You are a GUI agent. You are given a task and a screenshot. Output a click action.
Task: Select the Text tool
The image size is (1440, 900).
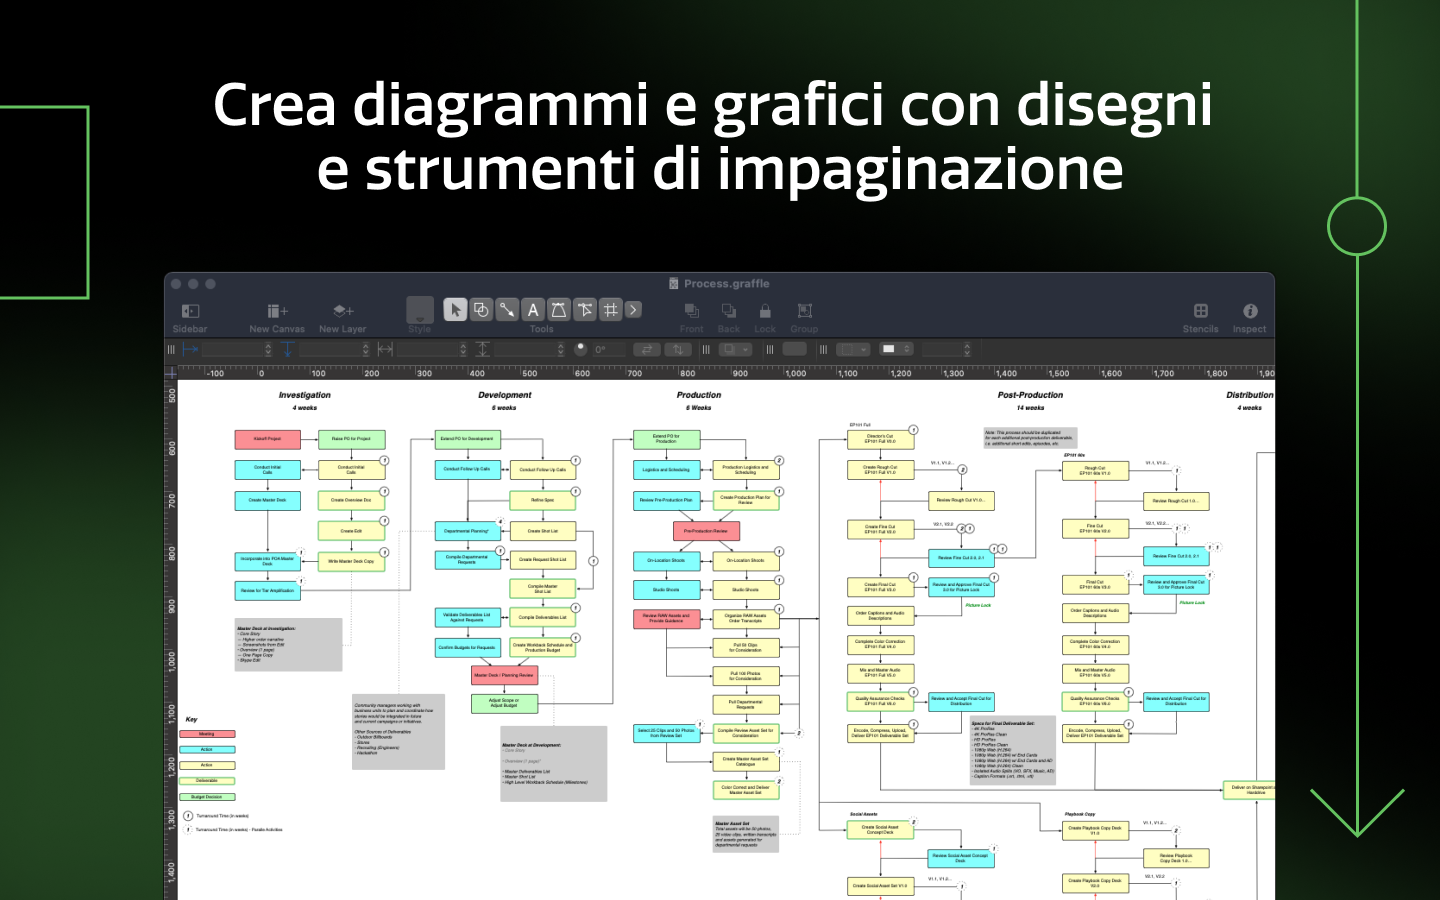pos(533,310)
